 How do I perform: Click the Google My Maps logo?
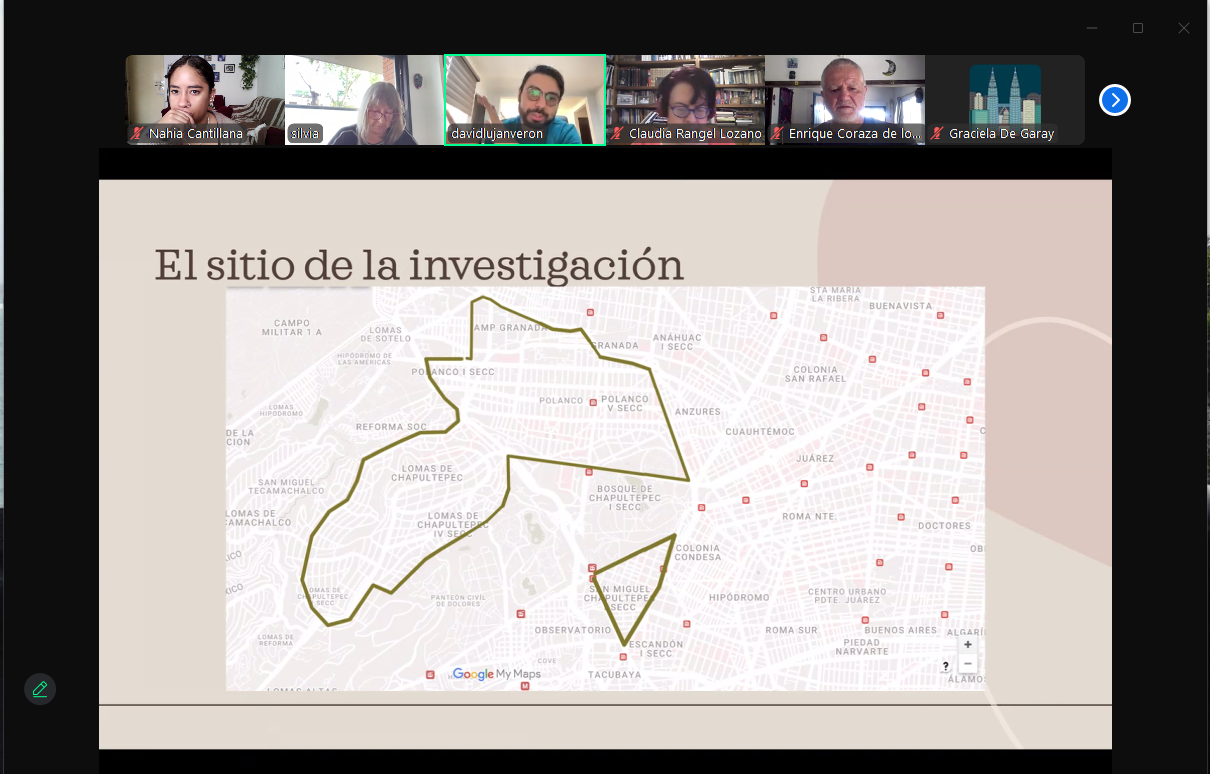coord(496,674)
